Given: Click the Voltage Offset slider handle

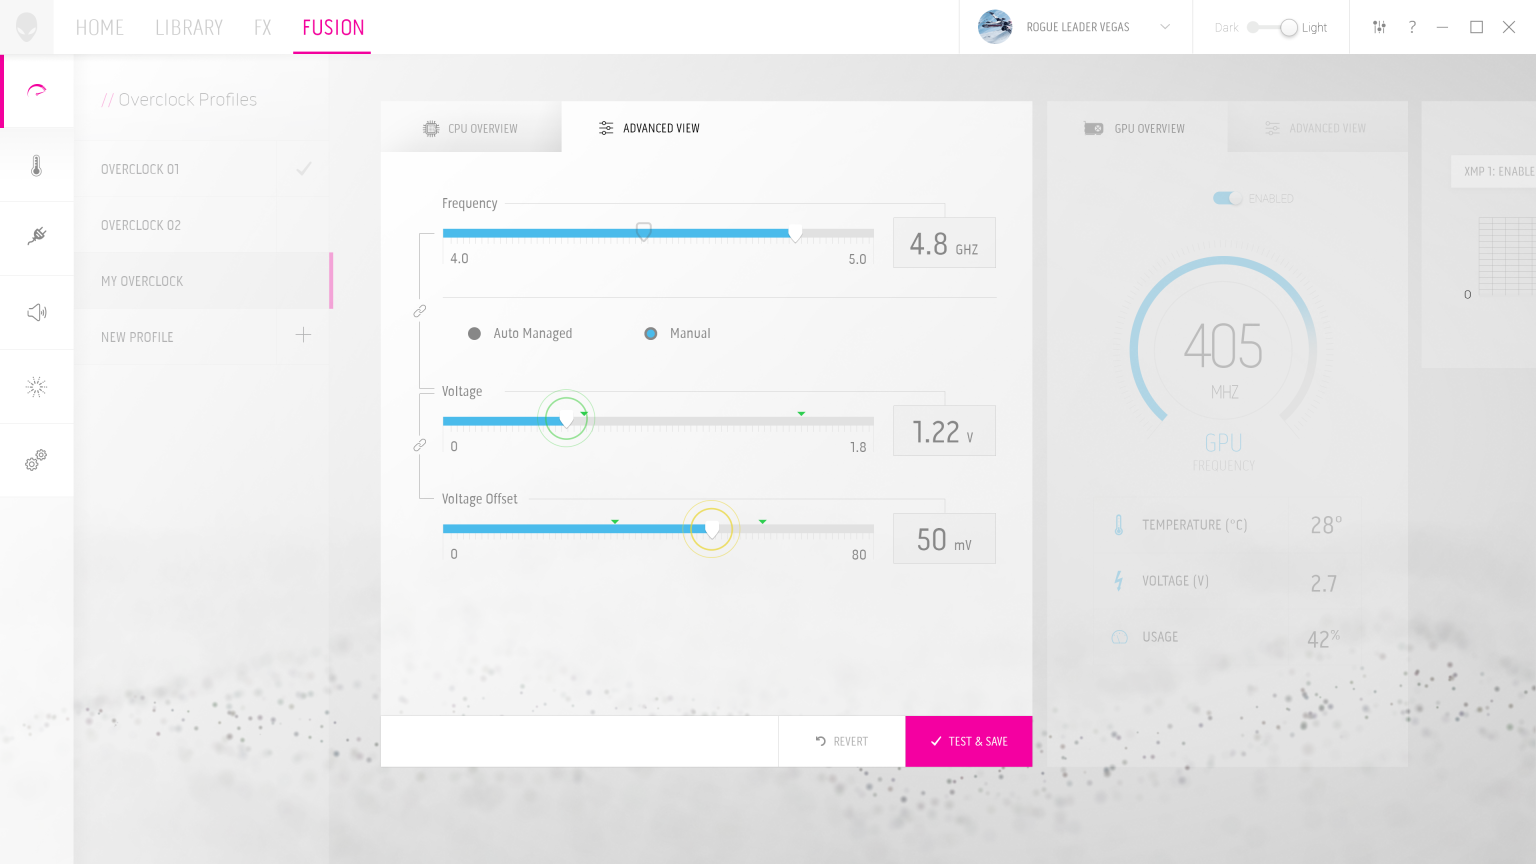Looking at the screenshot, I should 712,529.
